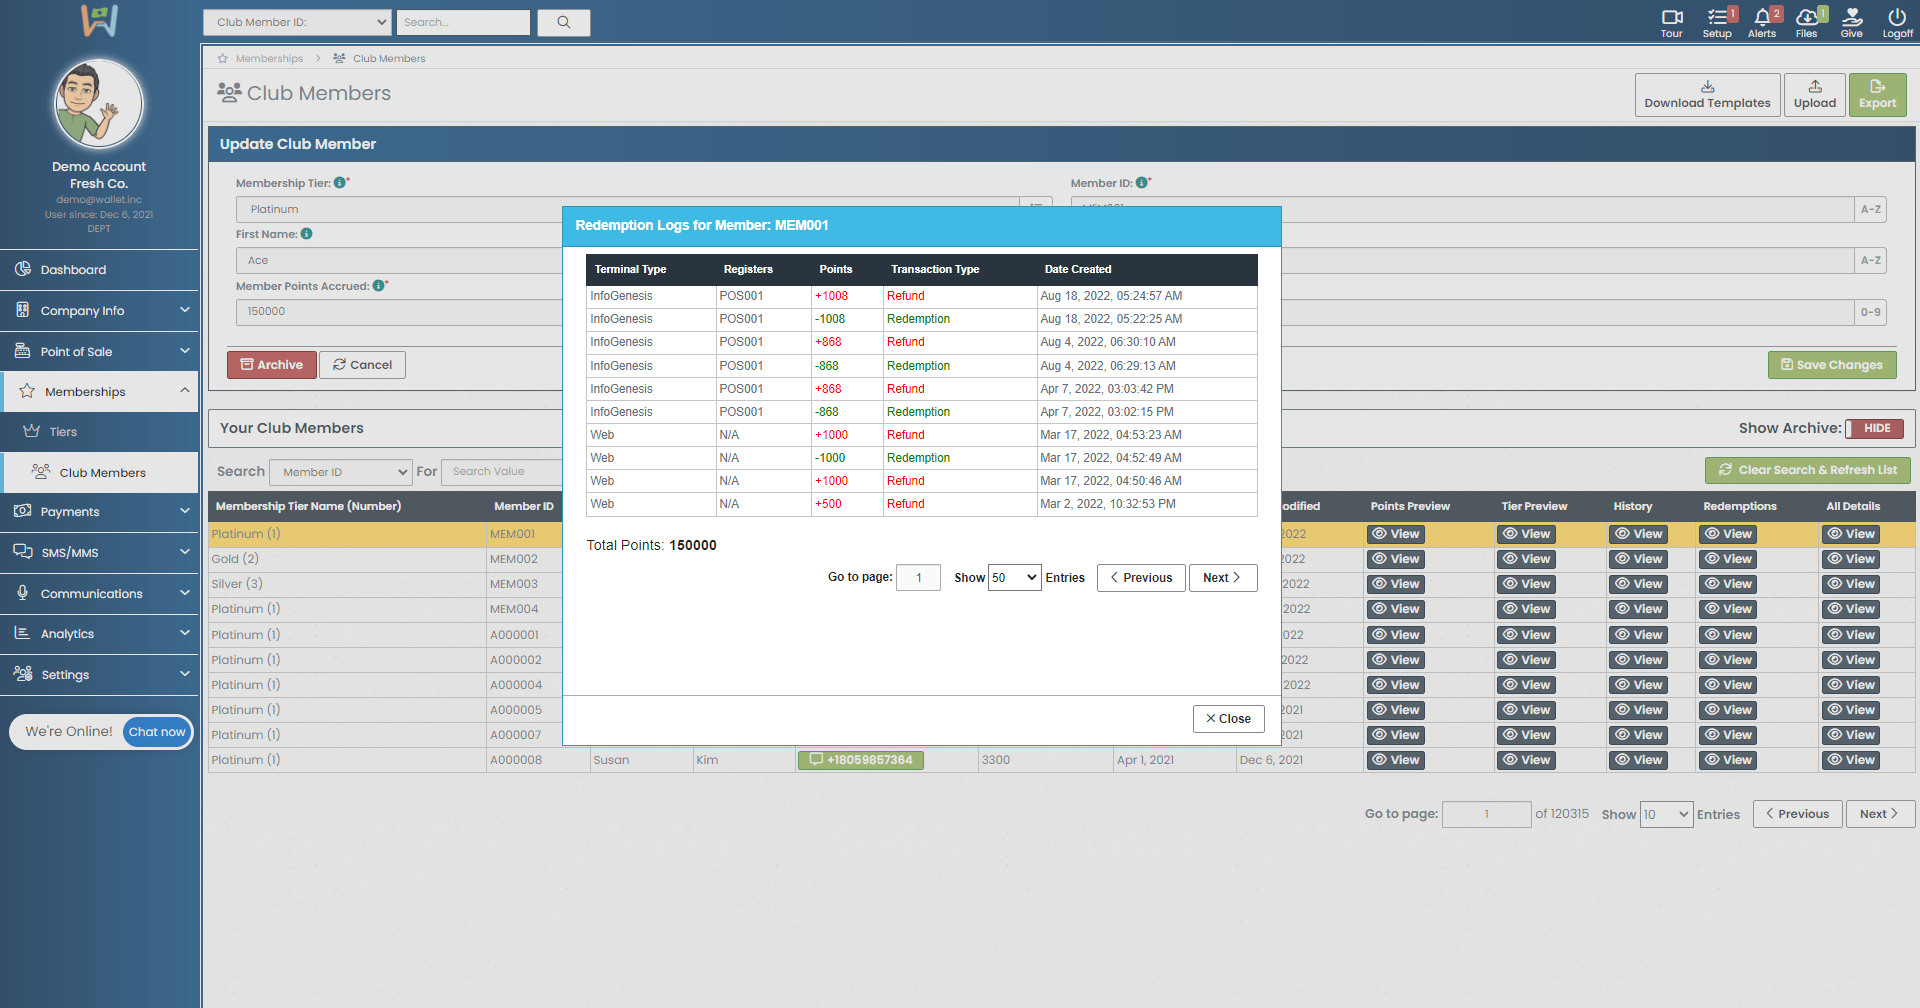Toggle the Show Archive HIDE switch
The height and width of the screenshot is (1008, 1920).
point(1874,428)
